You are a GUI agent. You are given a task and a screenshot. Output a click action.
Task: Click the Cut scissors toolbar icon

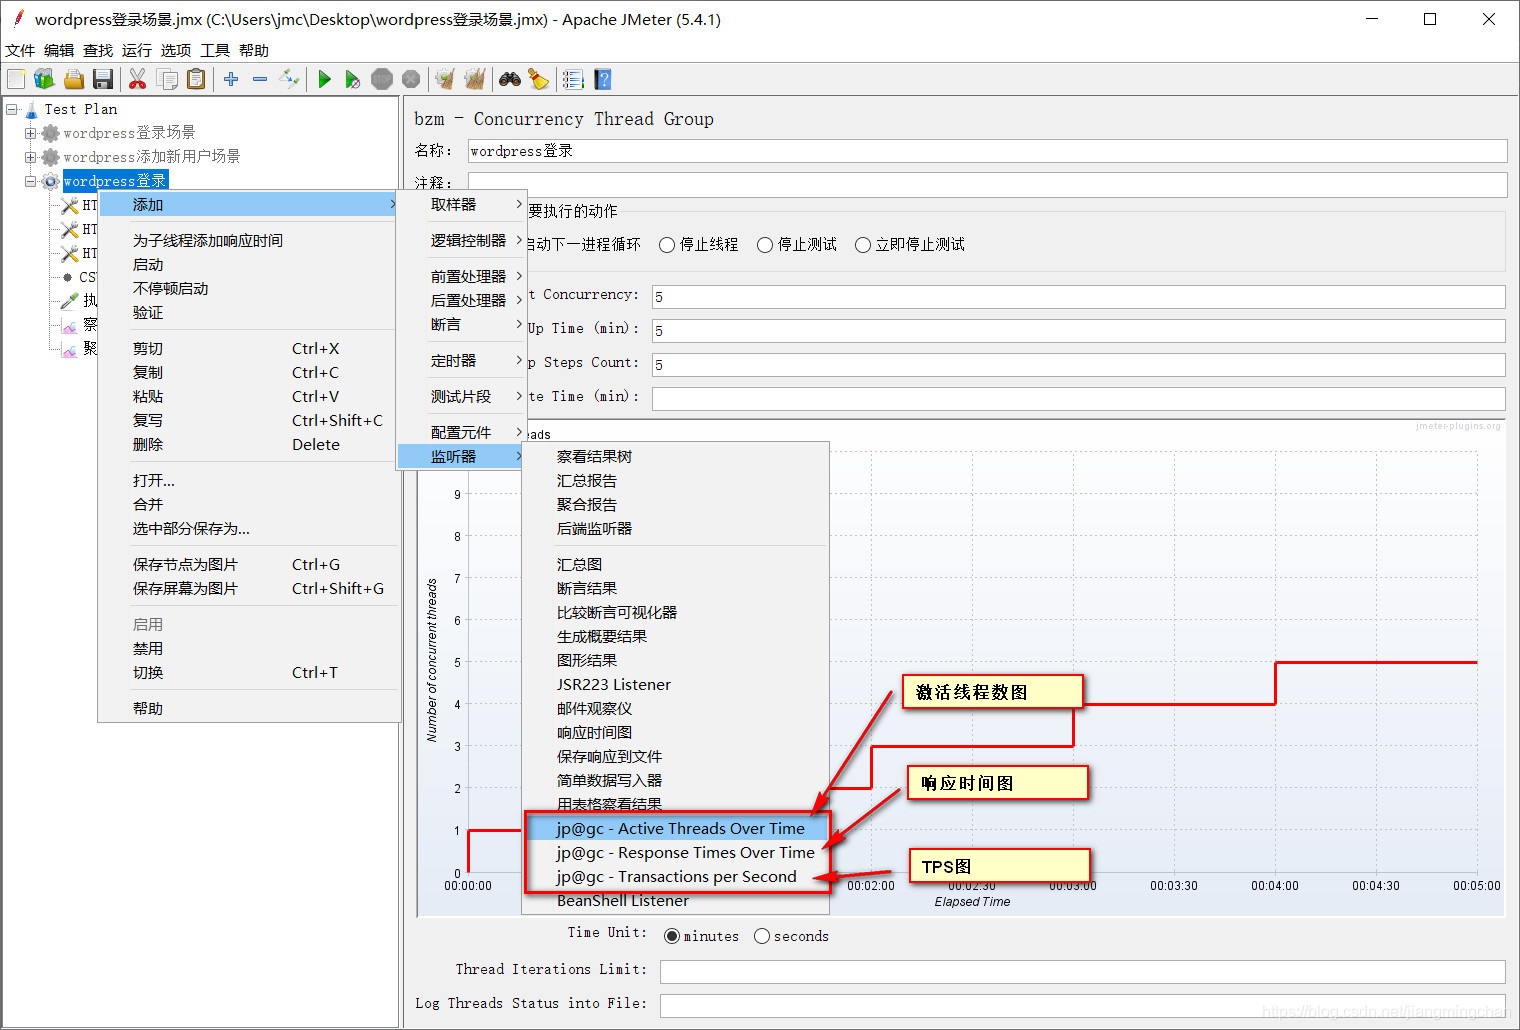tap(138, 79)
